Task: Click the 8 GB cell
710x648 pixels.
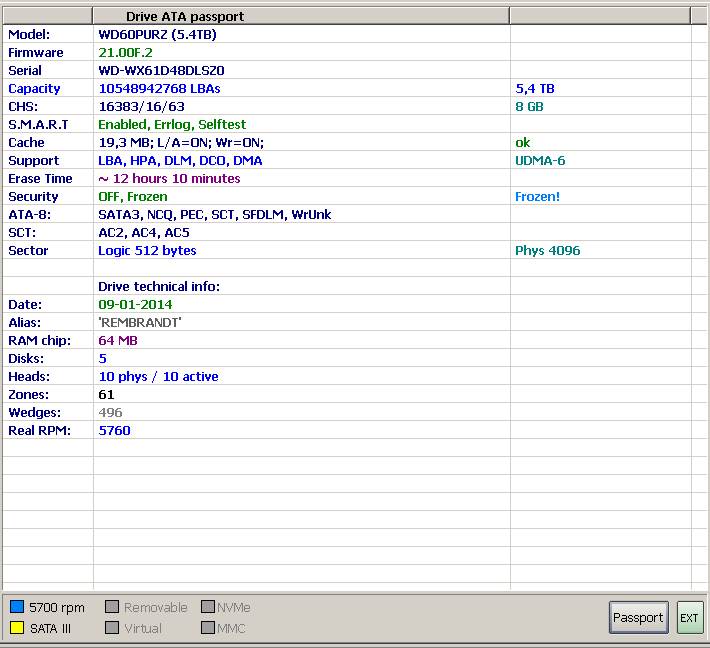Action: tap(529, 107)
